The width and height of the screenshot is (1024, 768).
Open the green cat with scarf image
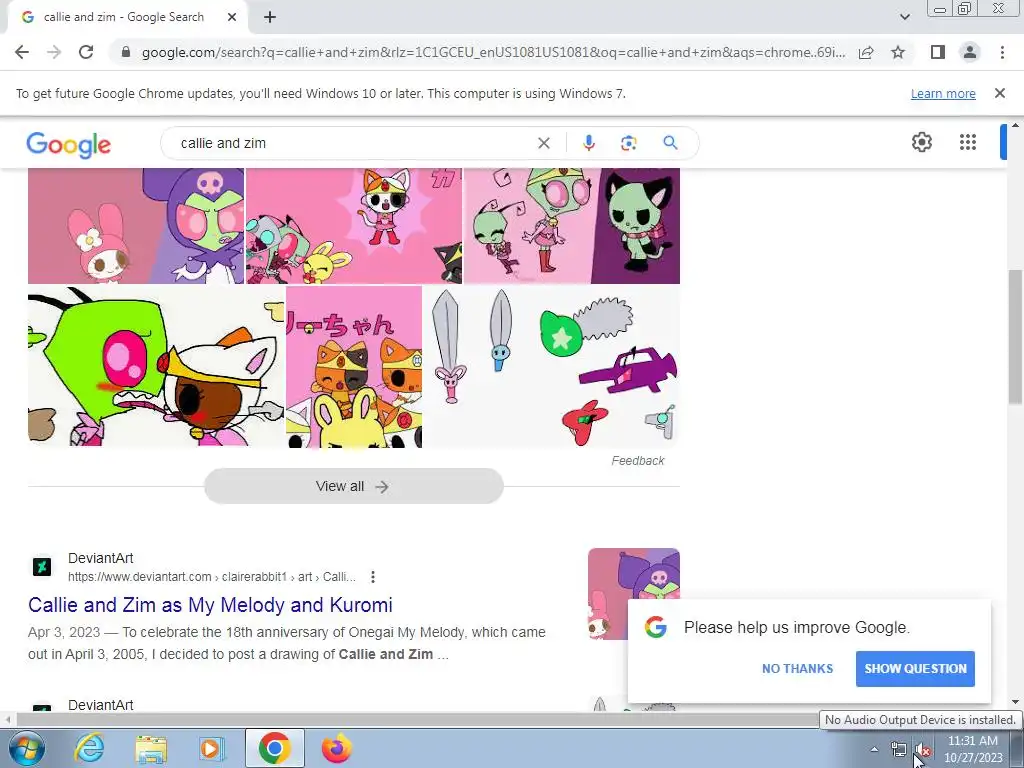(x=571, y=226)
